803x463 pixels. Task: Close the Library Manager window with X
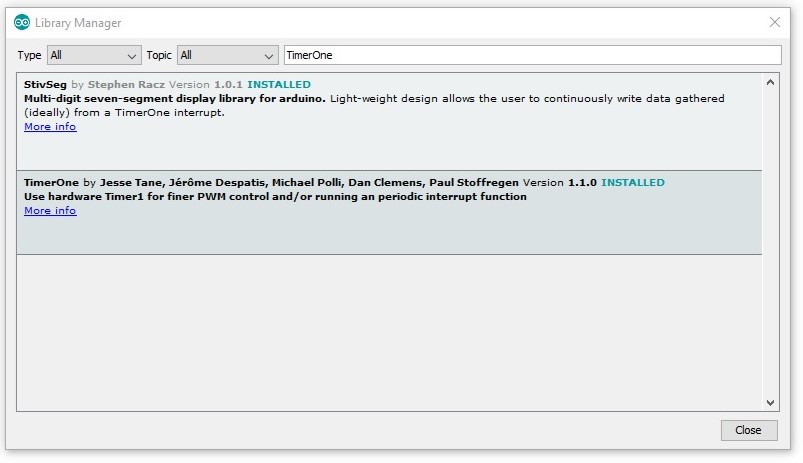(774, 22)
